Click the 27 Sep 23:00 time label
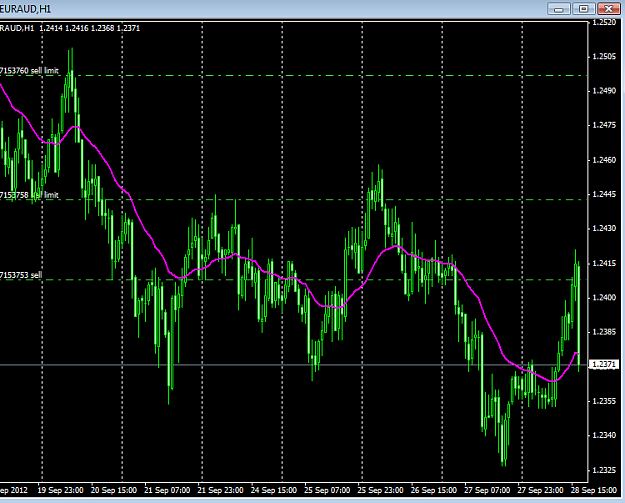Viewport: 625px width, 503px height. coord(540,490)
